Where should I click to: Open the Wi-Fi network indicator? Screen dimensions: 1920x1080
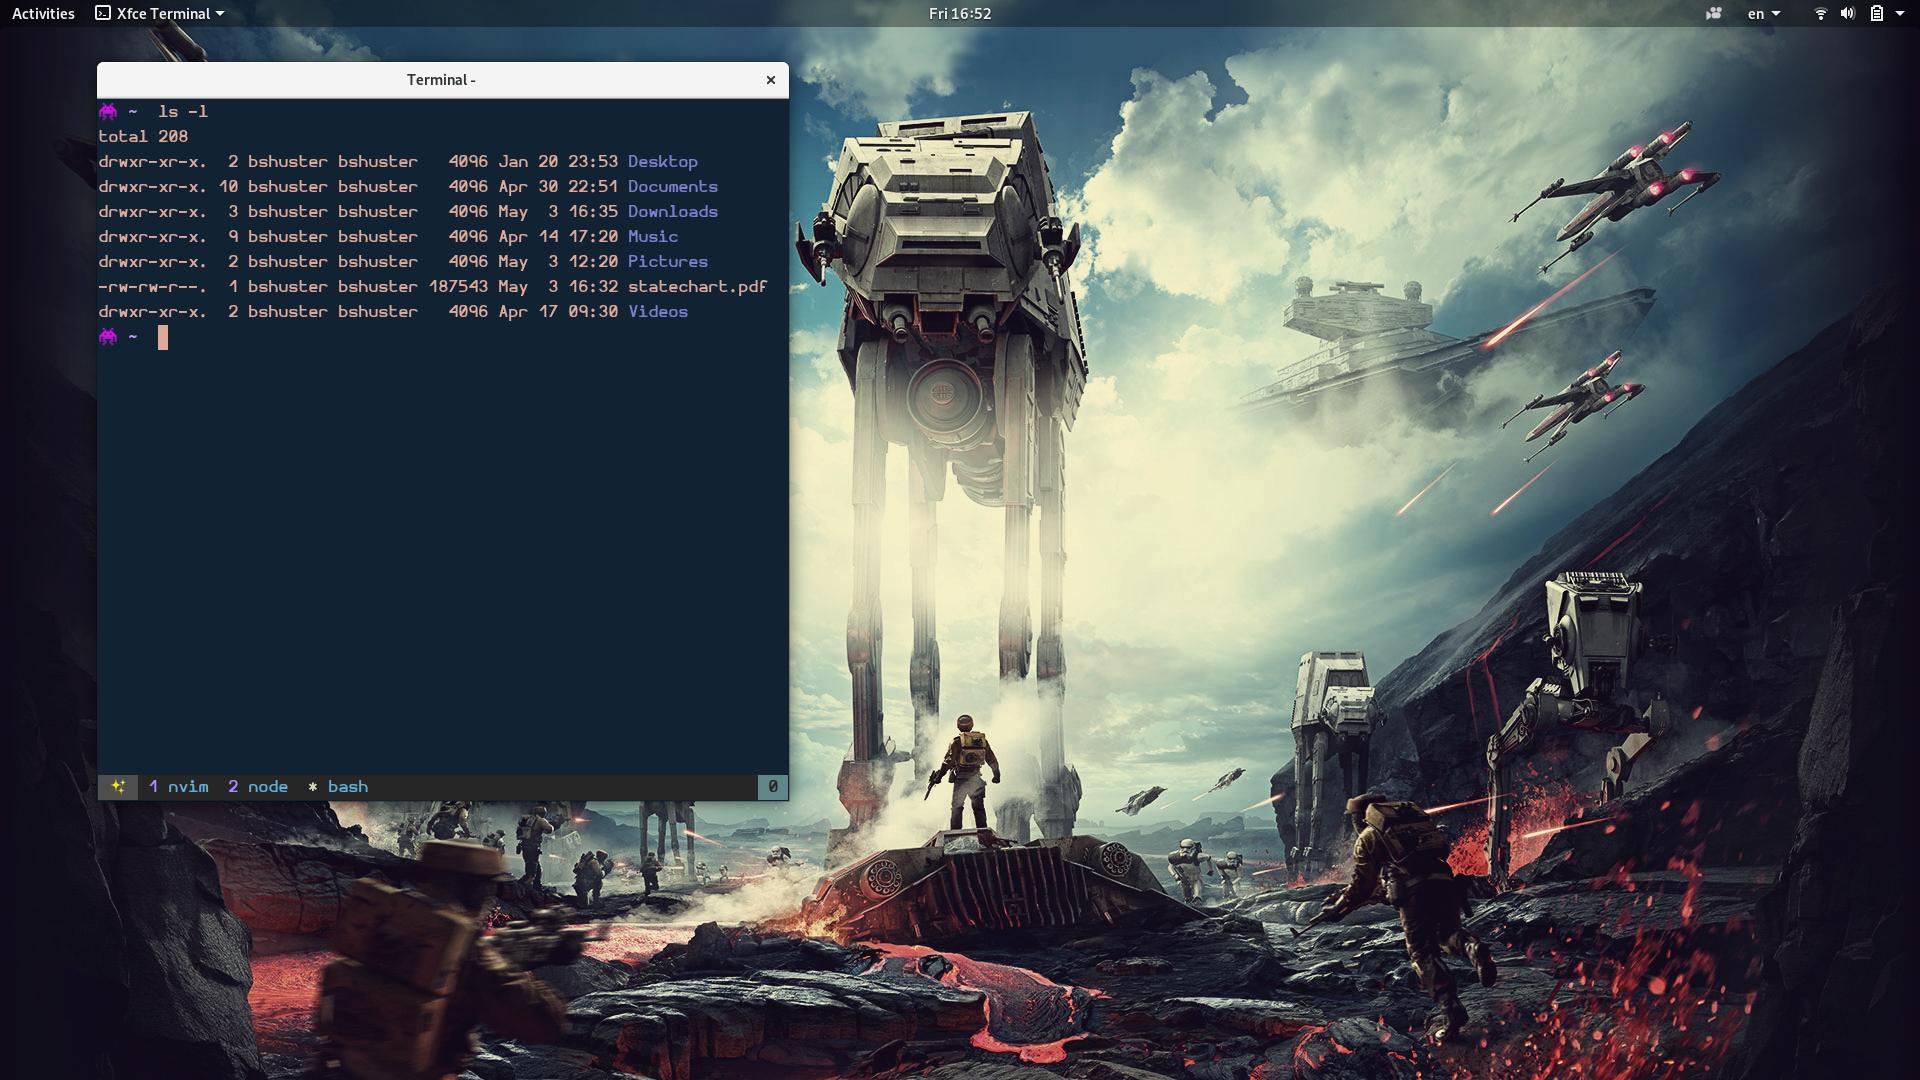click(x=1820, y=14)
